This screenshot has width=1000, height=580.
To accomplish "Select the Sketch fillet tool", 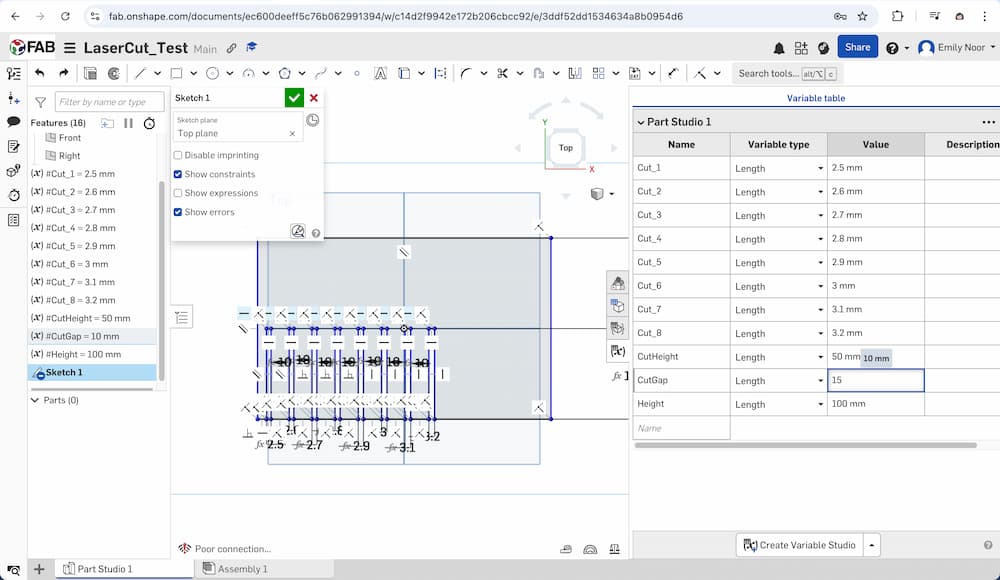I will [x=466, y=73].
